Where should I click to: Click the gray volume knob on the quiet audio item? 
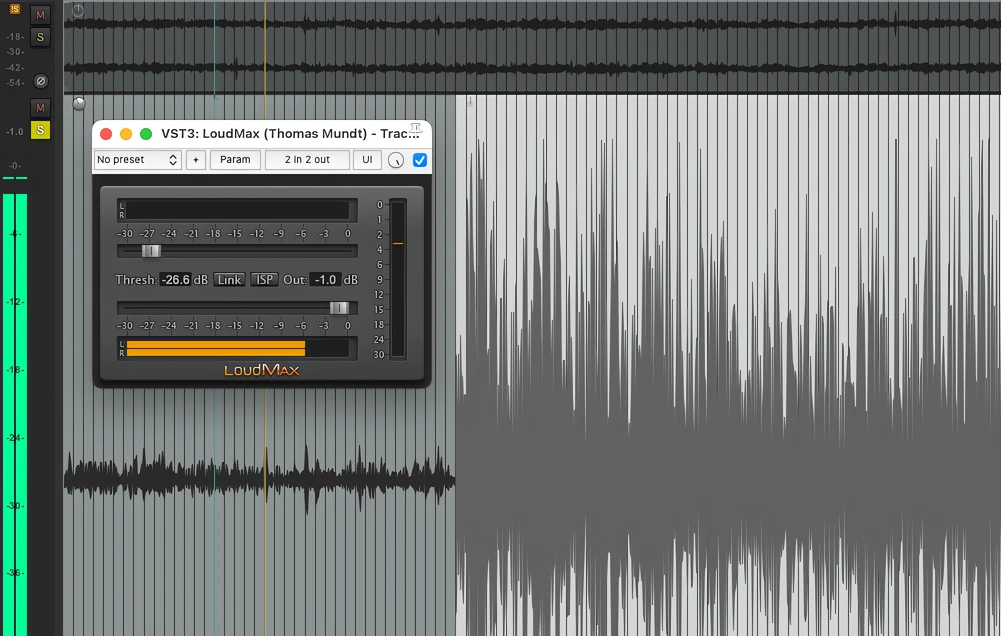(x=79, y=103)
